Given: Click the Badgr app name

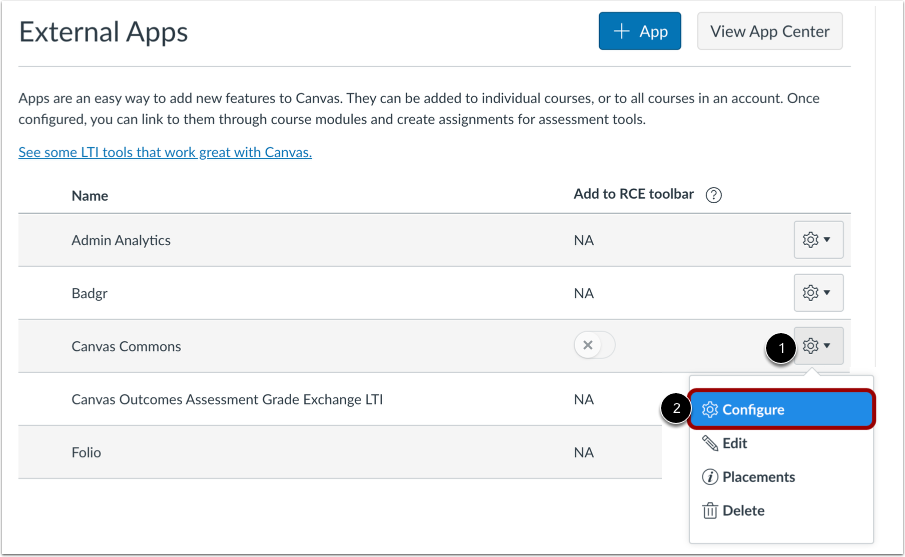Looking at the screenshot, I should [89, 293].
